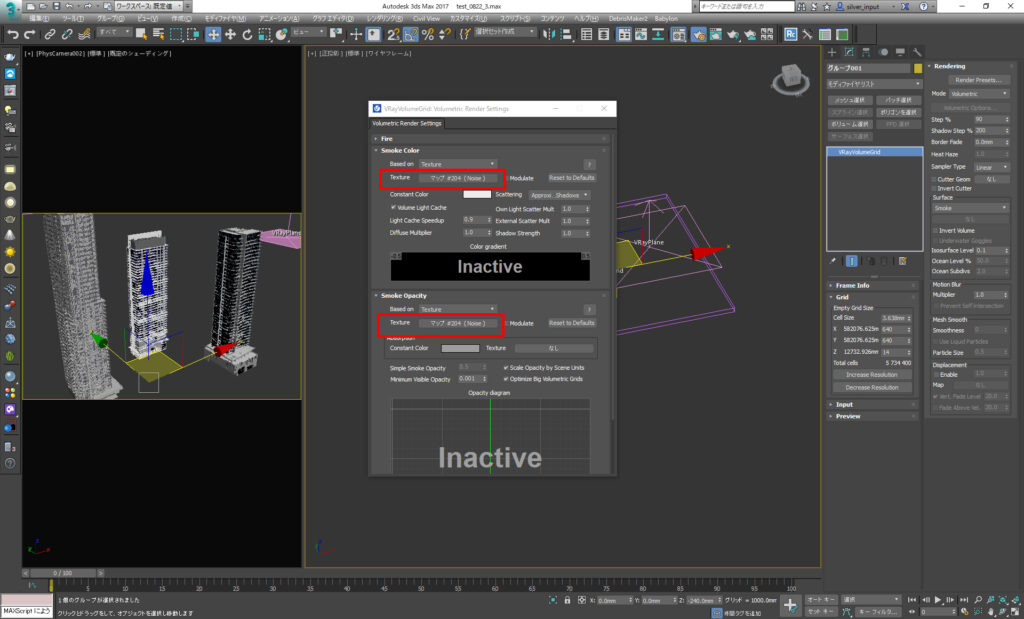The width and height of the screenshot is (1024, 619).
Task: Click the ViewCube in wireframe viewport
Action: 789,77
